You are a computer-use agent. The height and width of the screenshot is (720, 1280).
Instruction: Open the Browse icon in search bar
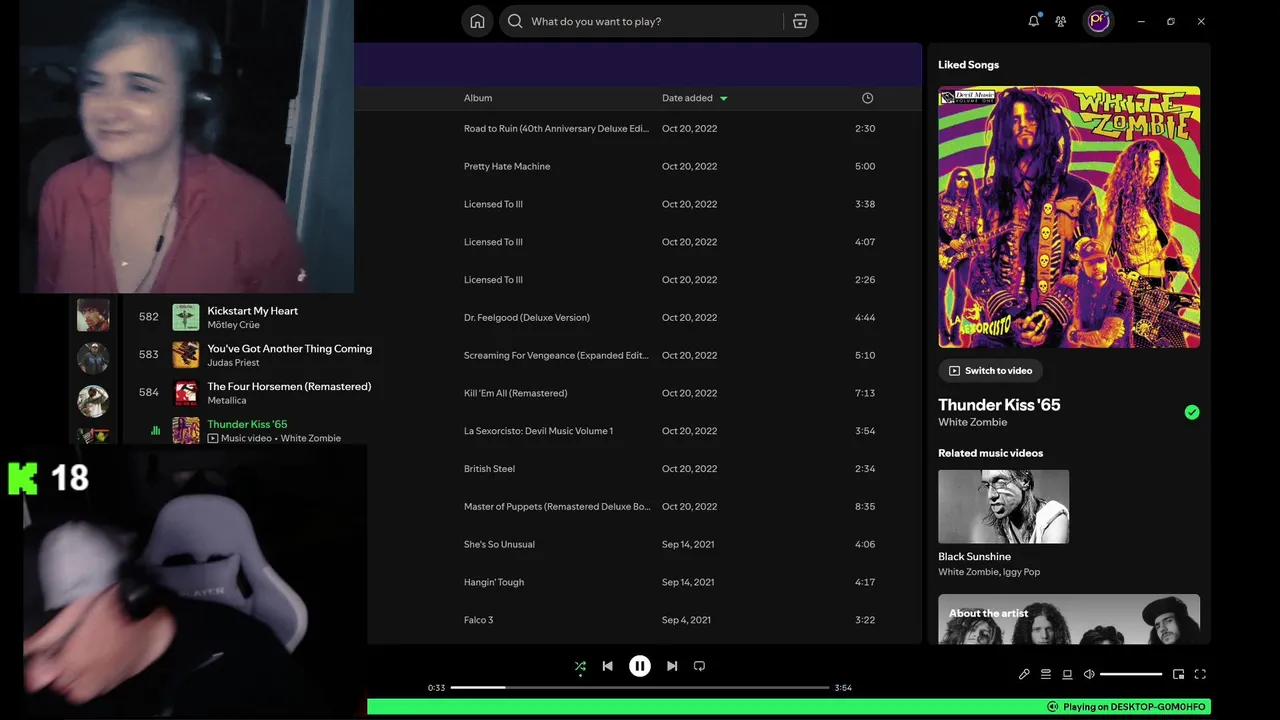[800, 21]
